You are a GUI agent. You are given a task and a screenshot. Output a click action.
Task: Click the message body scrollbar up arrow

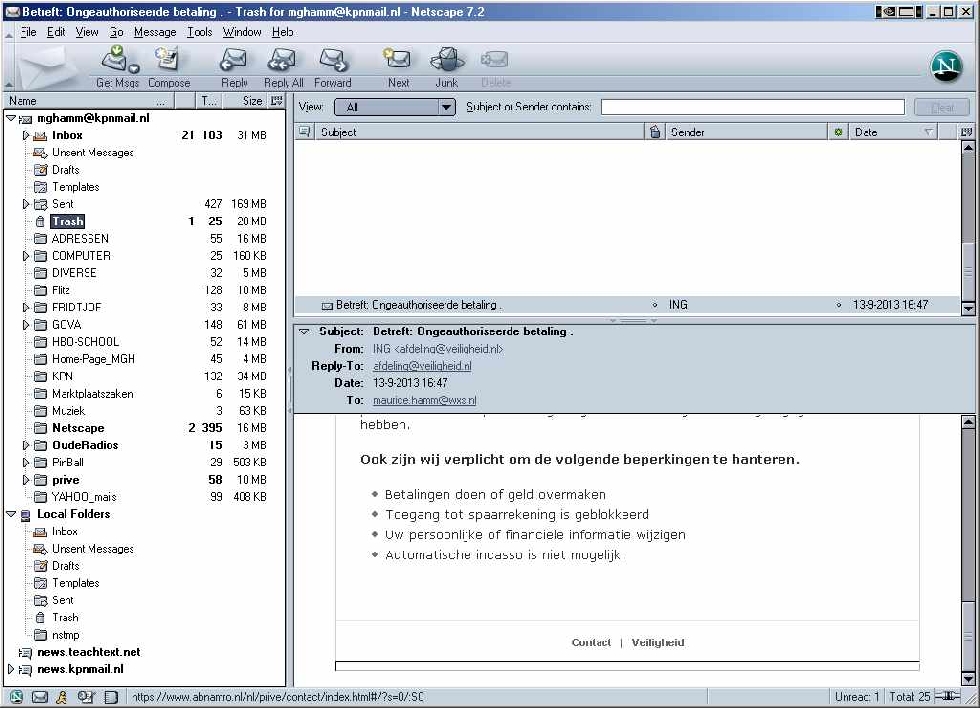(x=968, y=423)
